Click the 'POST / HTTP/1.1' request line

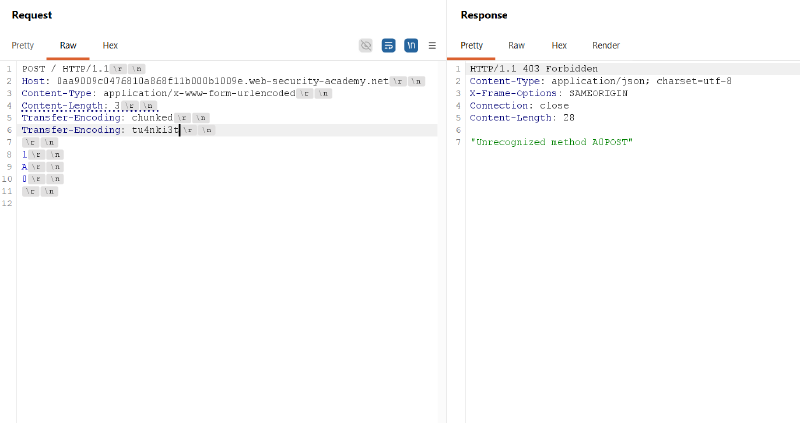point(65,69)
